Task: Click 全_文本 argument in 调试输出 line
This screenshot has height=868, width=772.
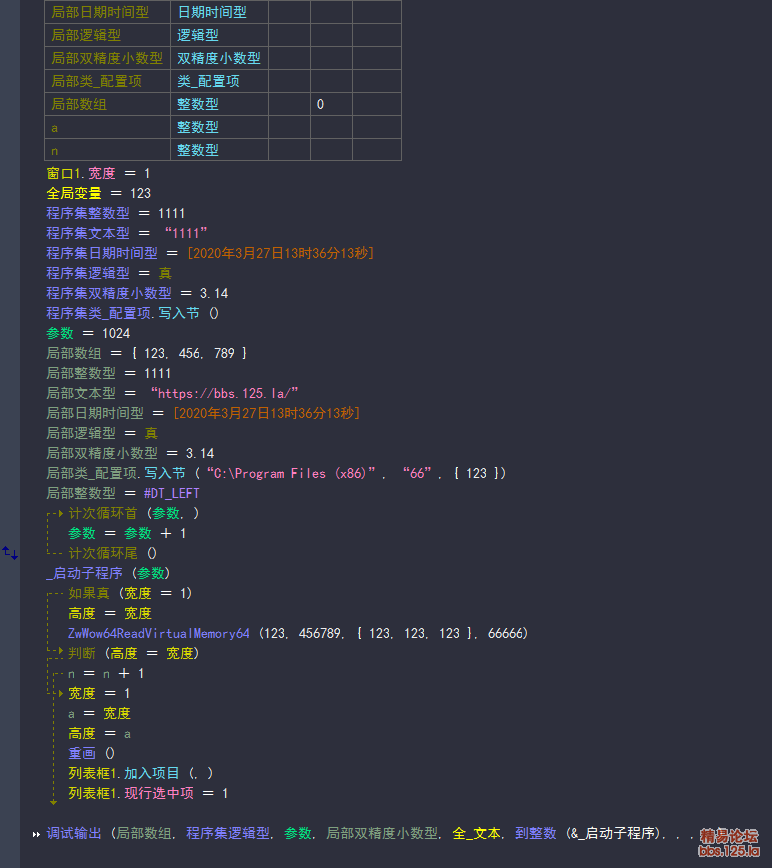Action: click(476, 833)
